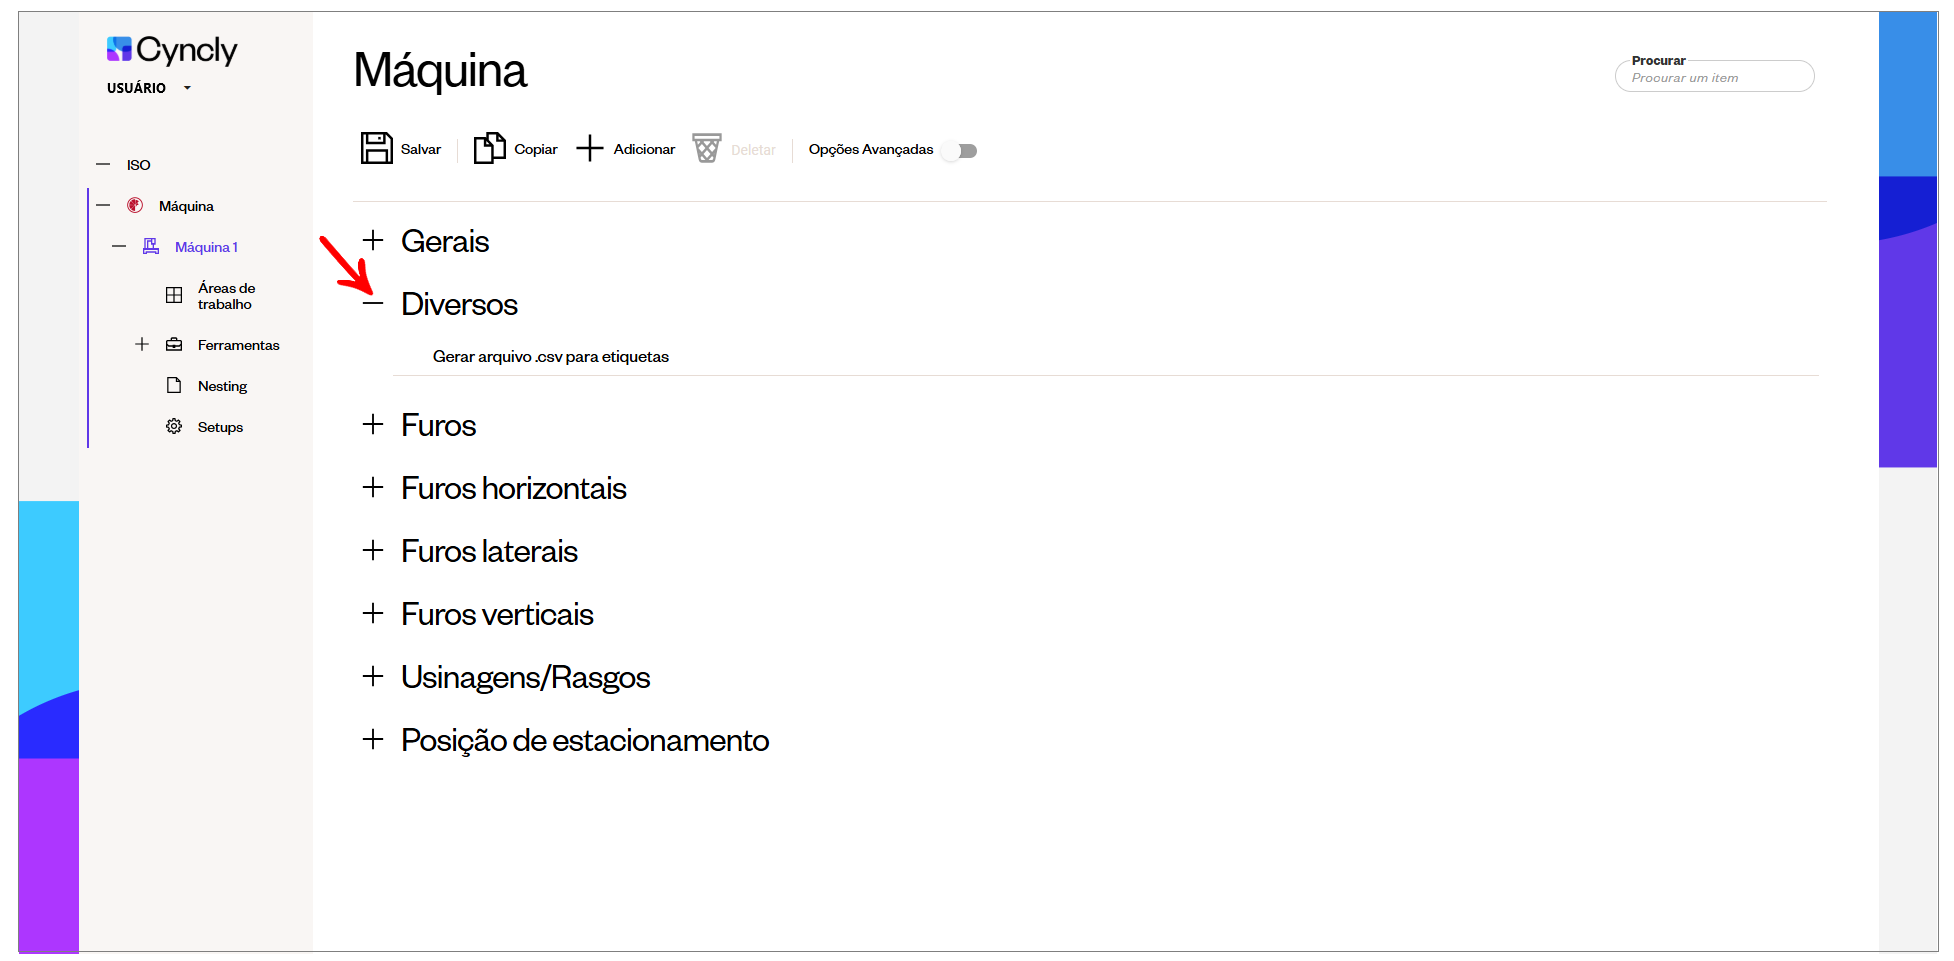Click the Deletar trash bin icon
The height and width of the screenshot is (961, 1954).
pos(707,148)
